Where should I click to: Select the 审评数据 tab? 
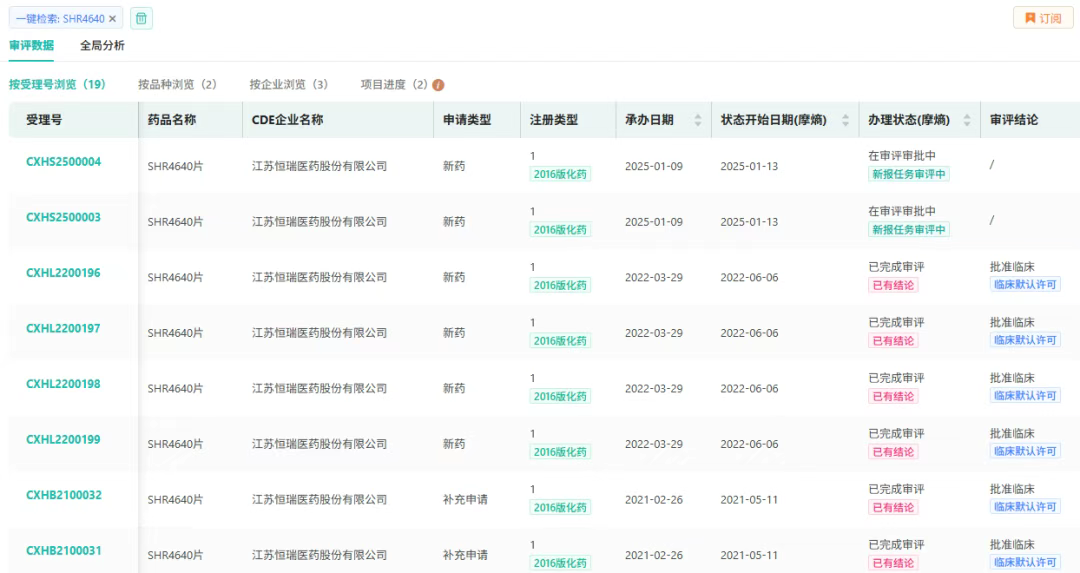pos(31,46)
